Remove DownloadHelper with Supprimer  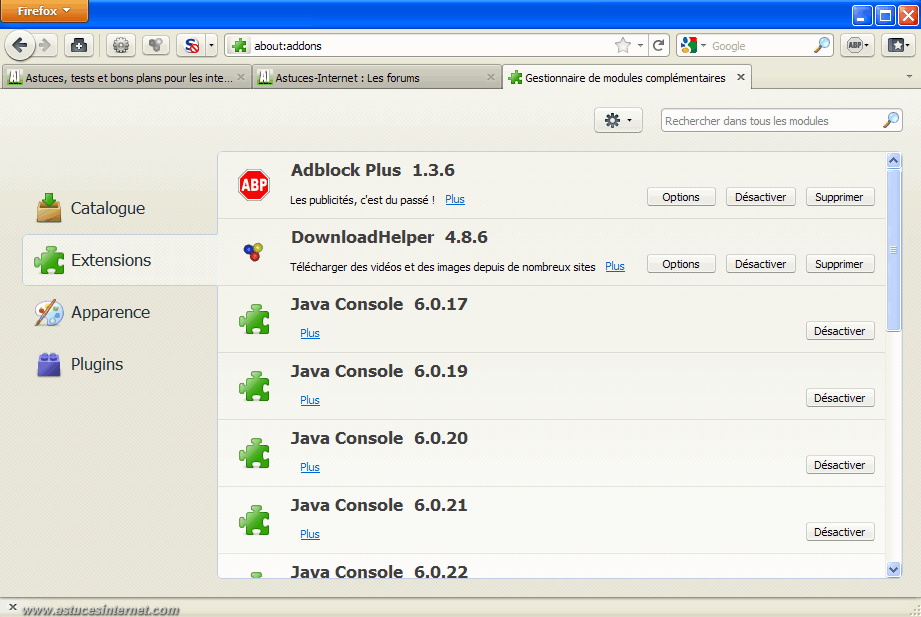click(839, 264)
